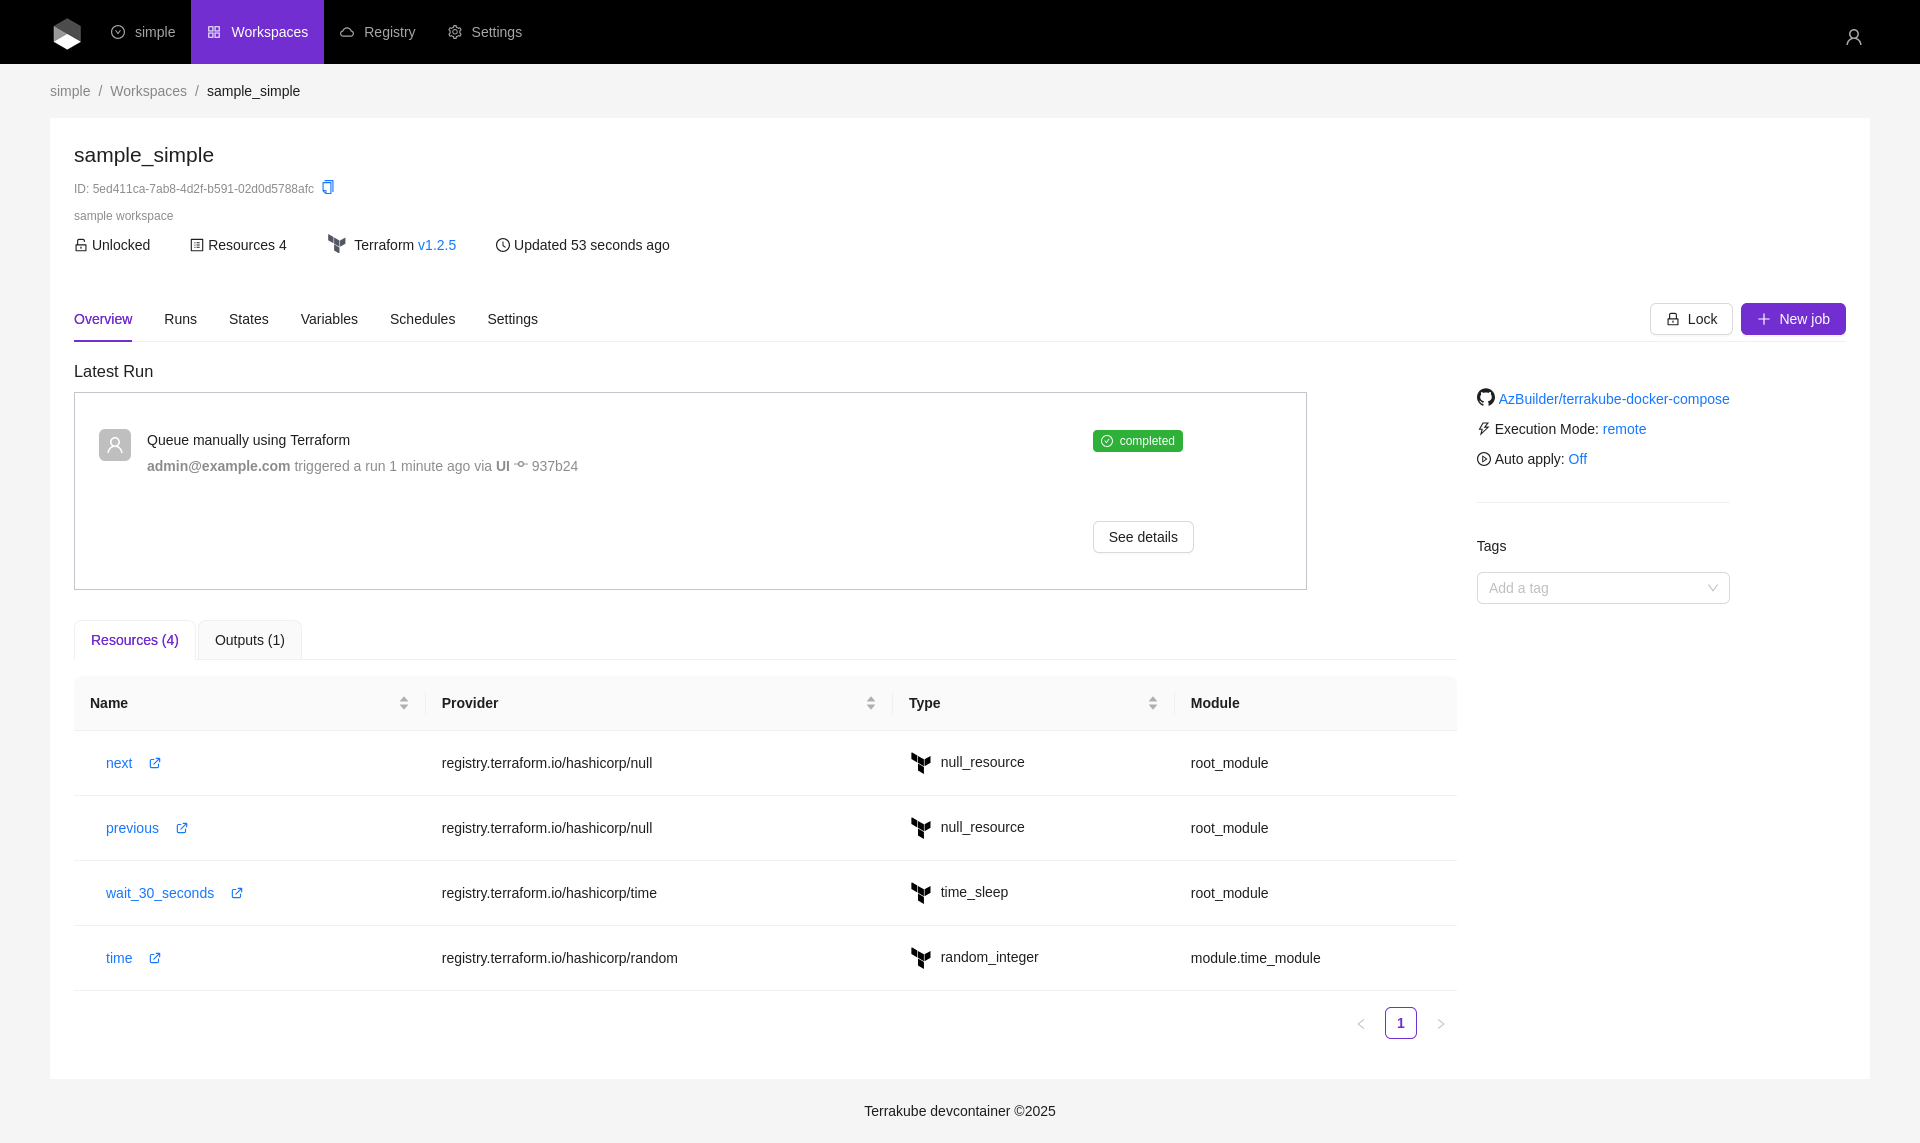Sort resources by Provider column

(870, 703)
